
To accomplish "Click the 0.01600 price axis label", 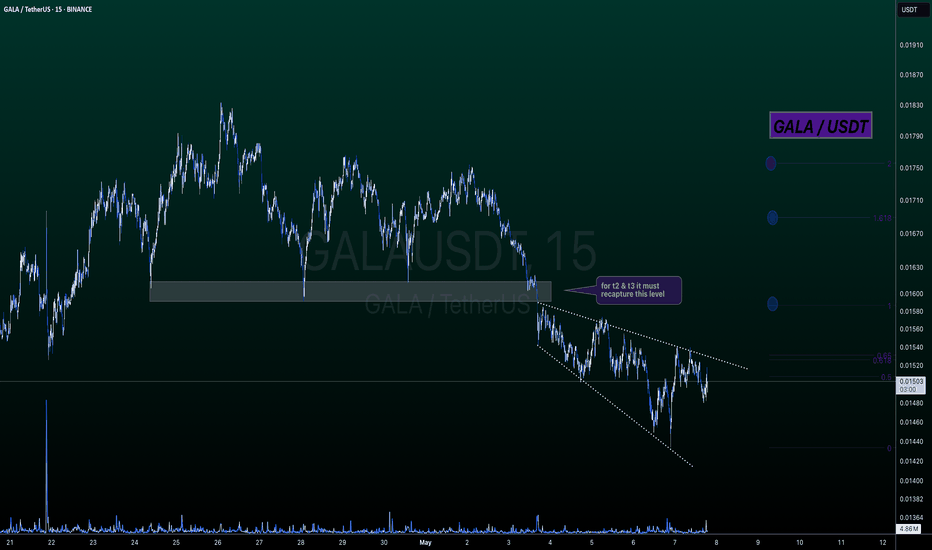I will tap(911, 294).
